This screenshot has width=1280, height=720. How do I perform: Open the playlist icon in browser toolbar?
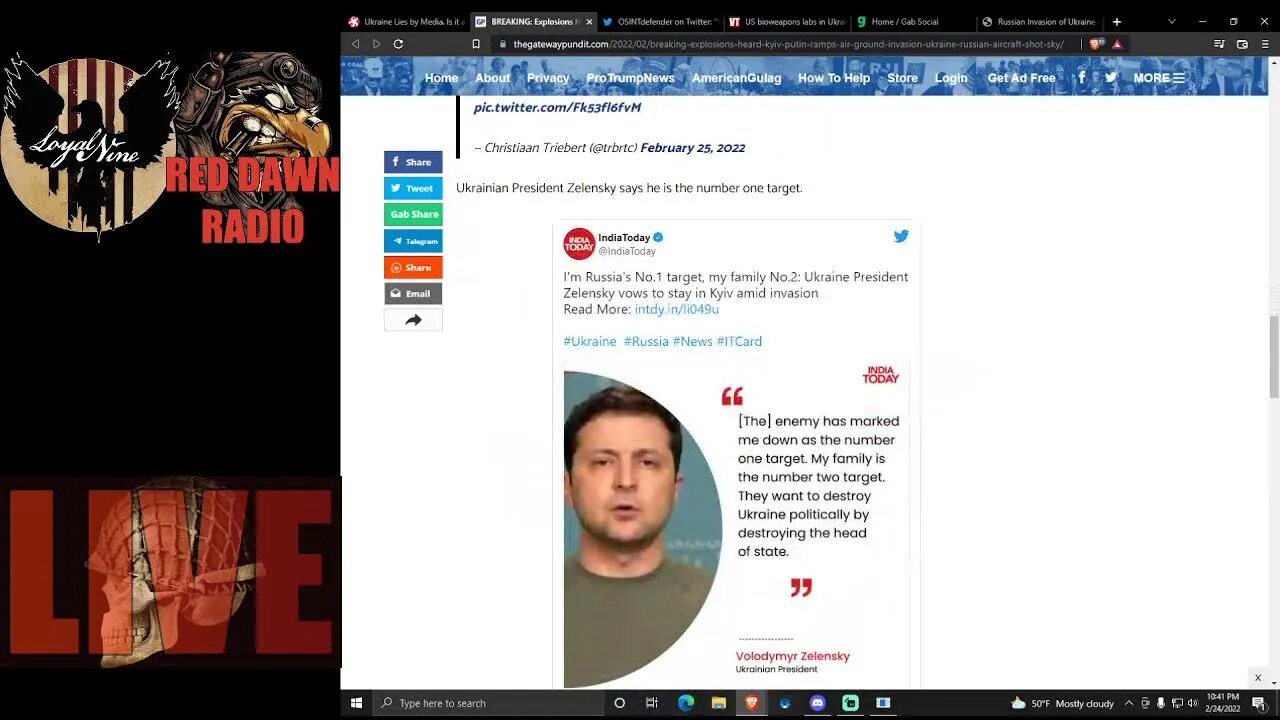click(x=1219, y=44)
